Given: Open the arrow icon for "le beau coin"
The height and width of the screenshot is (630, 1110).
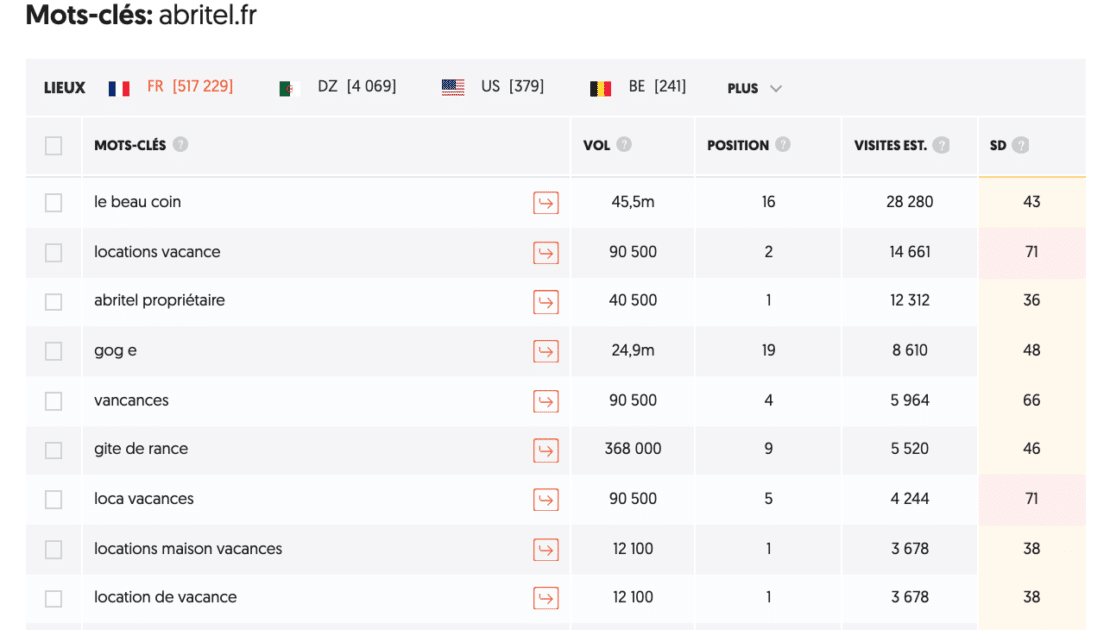Looking at the screenshot, I should pyautogui.click(x=545, y=203).
